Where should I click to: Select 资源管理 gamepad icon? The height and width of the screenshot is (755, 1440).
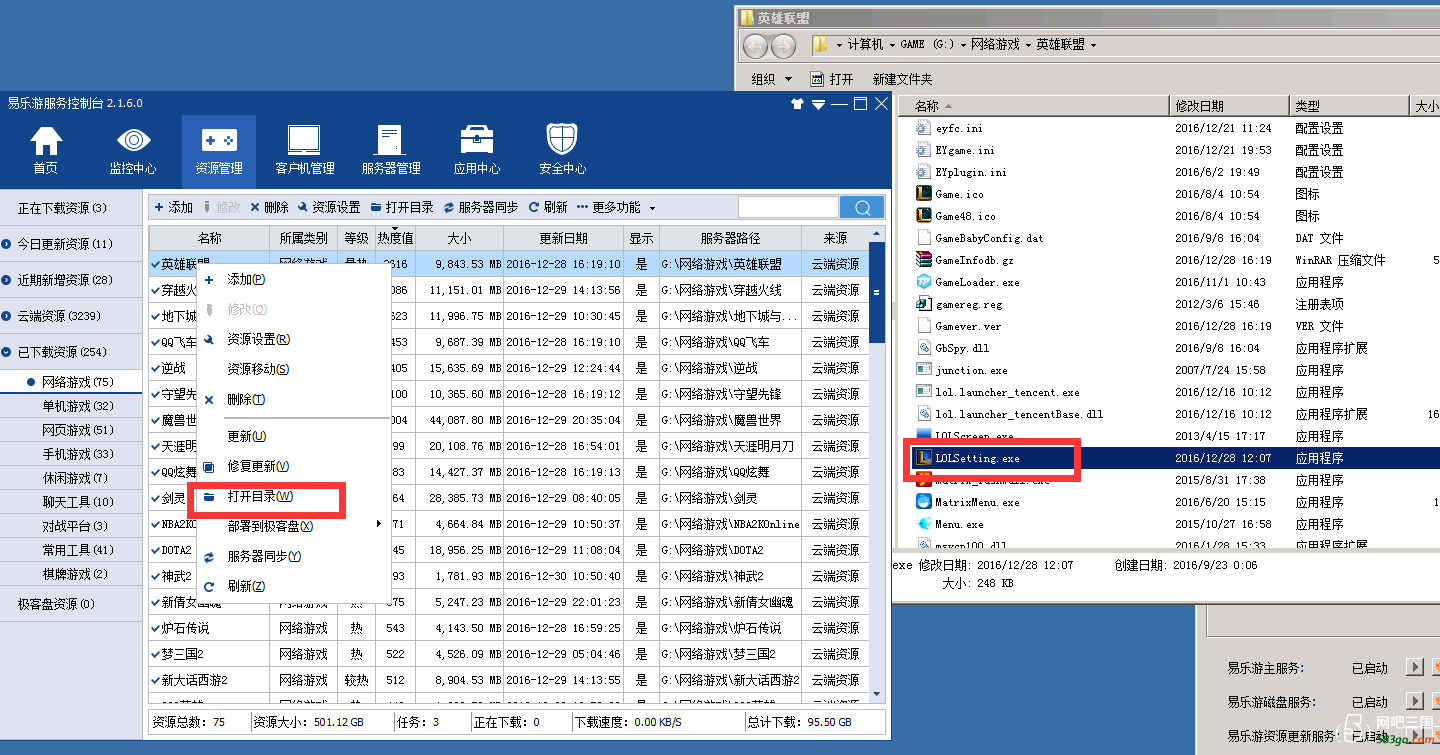[219, 150]
